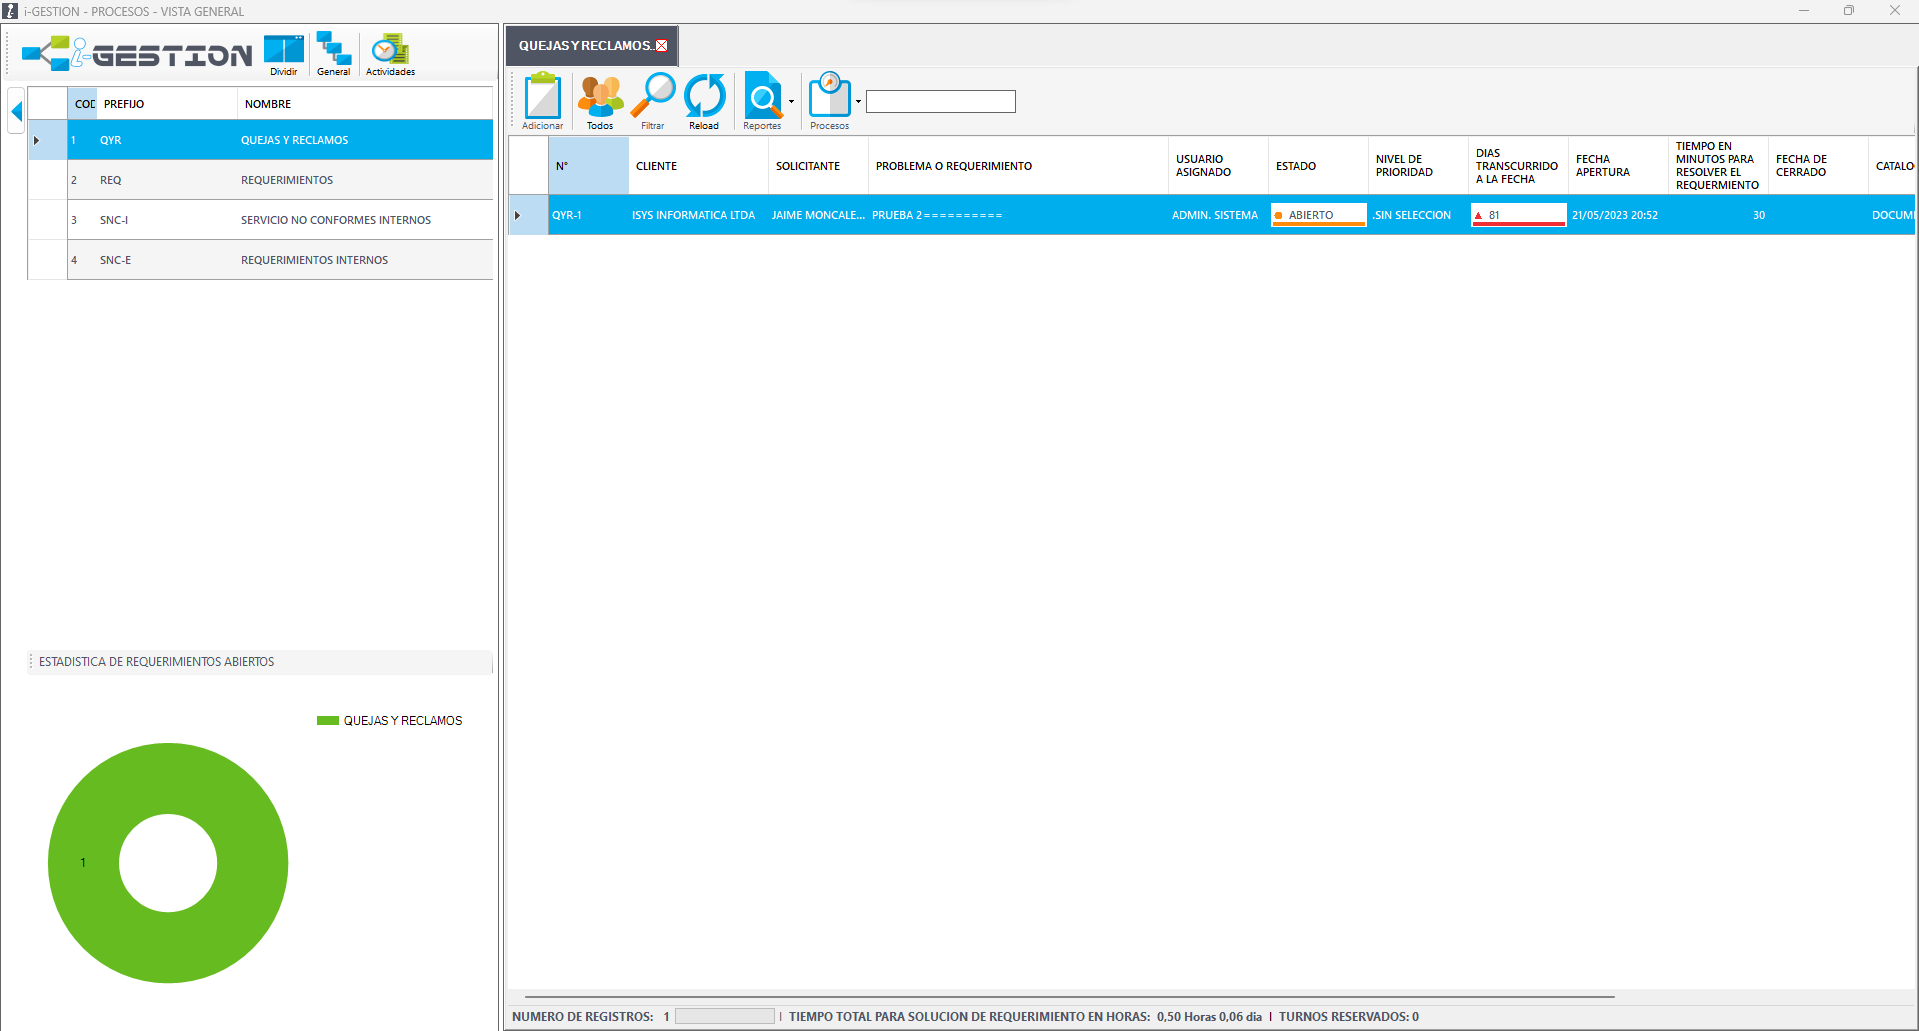Click the Dividir split view icon
1919x1031 pixels.
[284, 52]
